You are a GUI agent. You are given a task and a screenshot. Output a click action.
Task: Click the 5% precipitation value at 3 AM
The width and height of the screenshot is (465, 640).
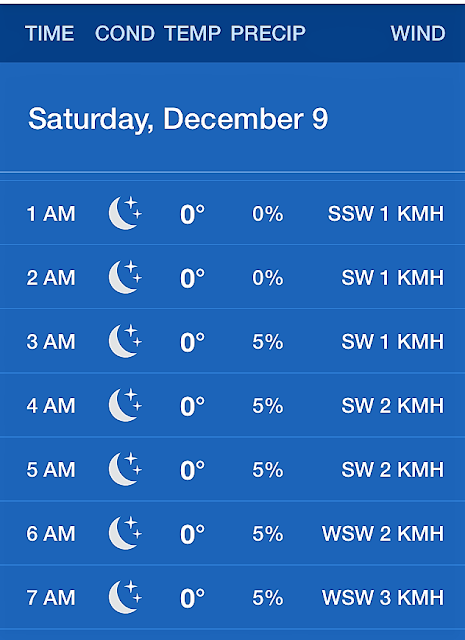268,342
